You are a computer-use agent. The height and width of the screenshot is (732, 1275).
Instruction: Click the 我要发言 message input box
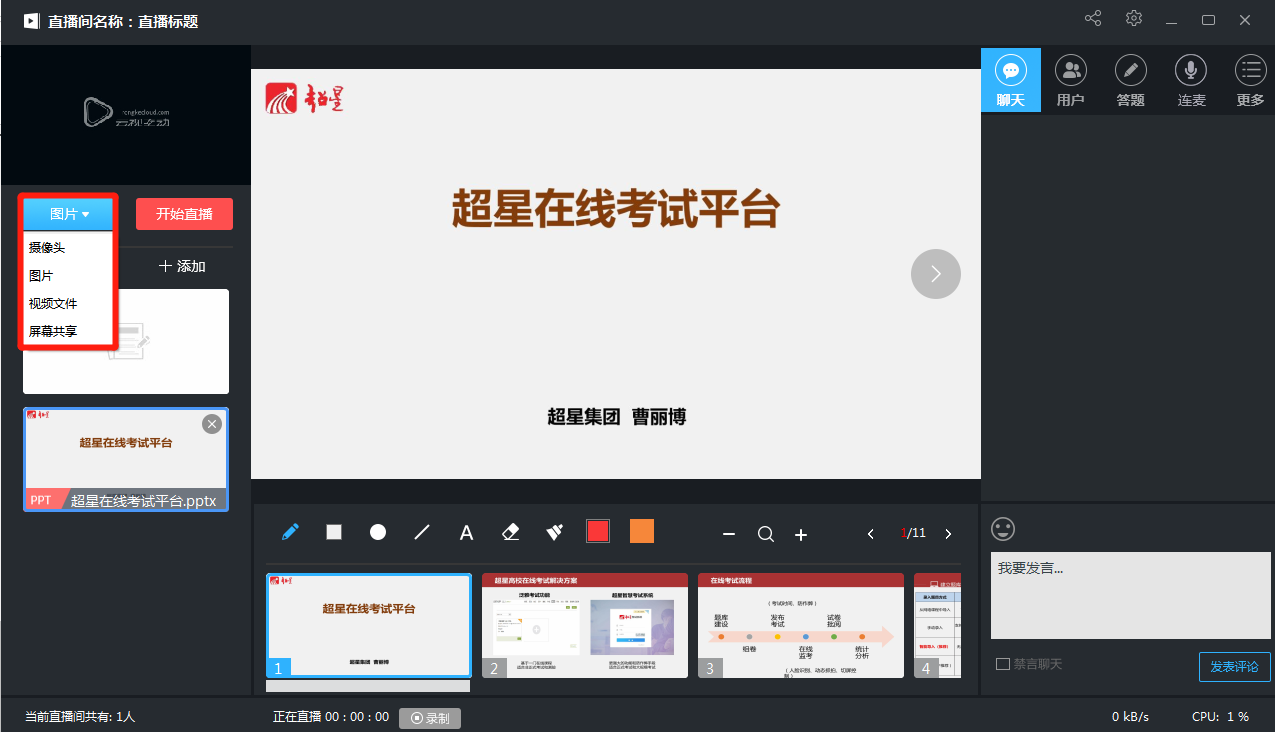(x=1131, y=595)
